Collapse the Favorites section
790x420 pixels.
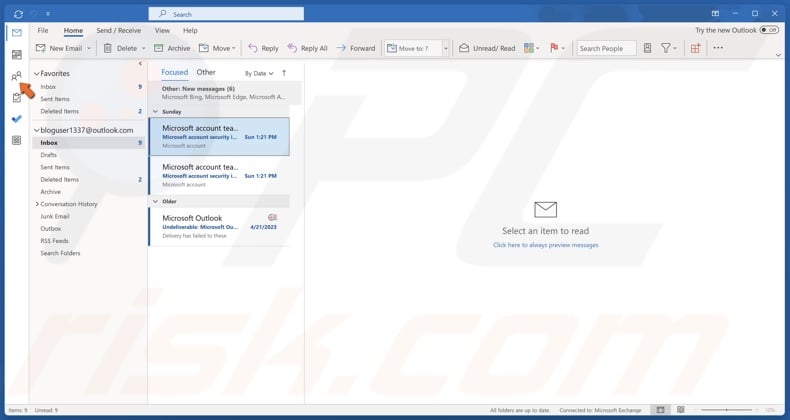point(36,74)
